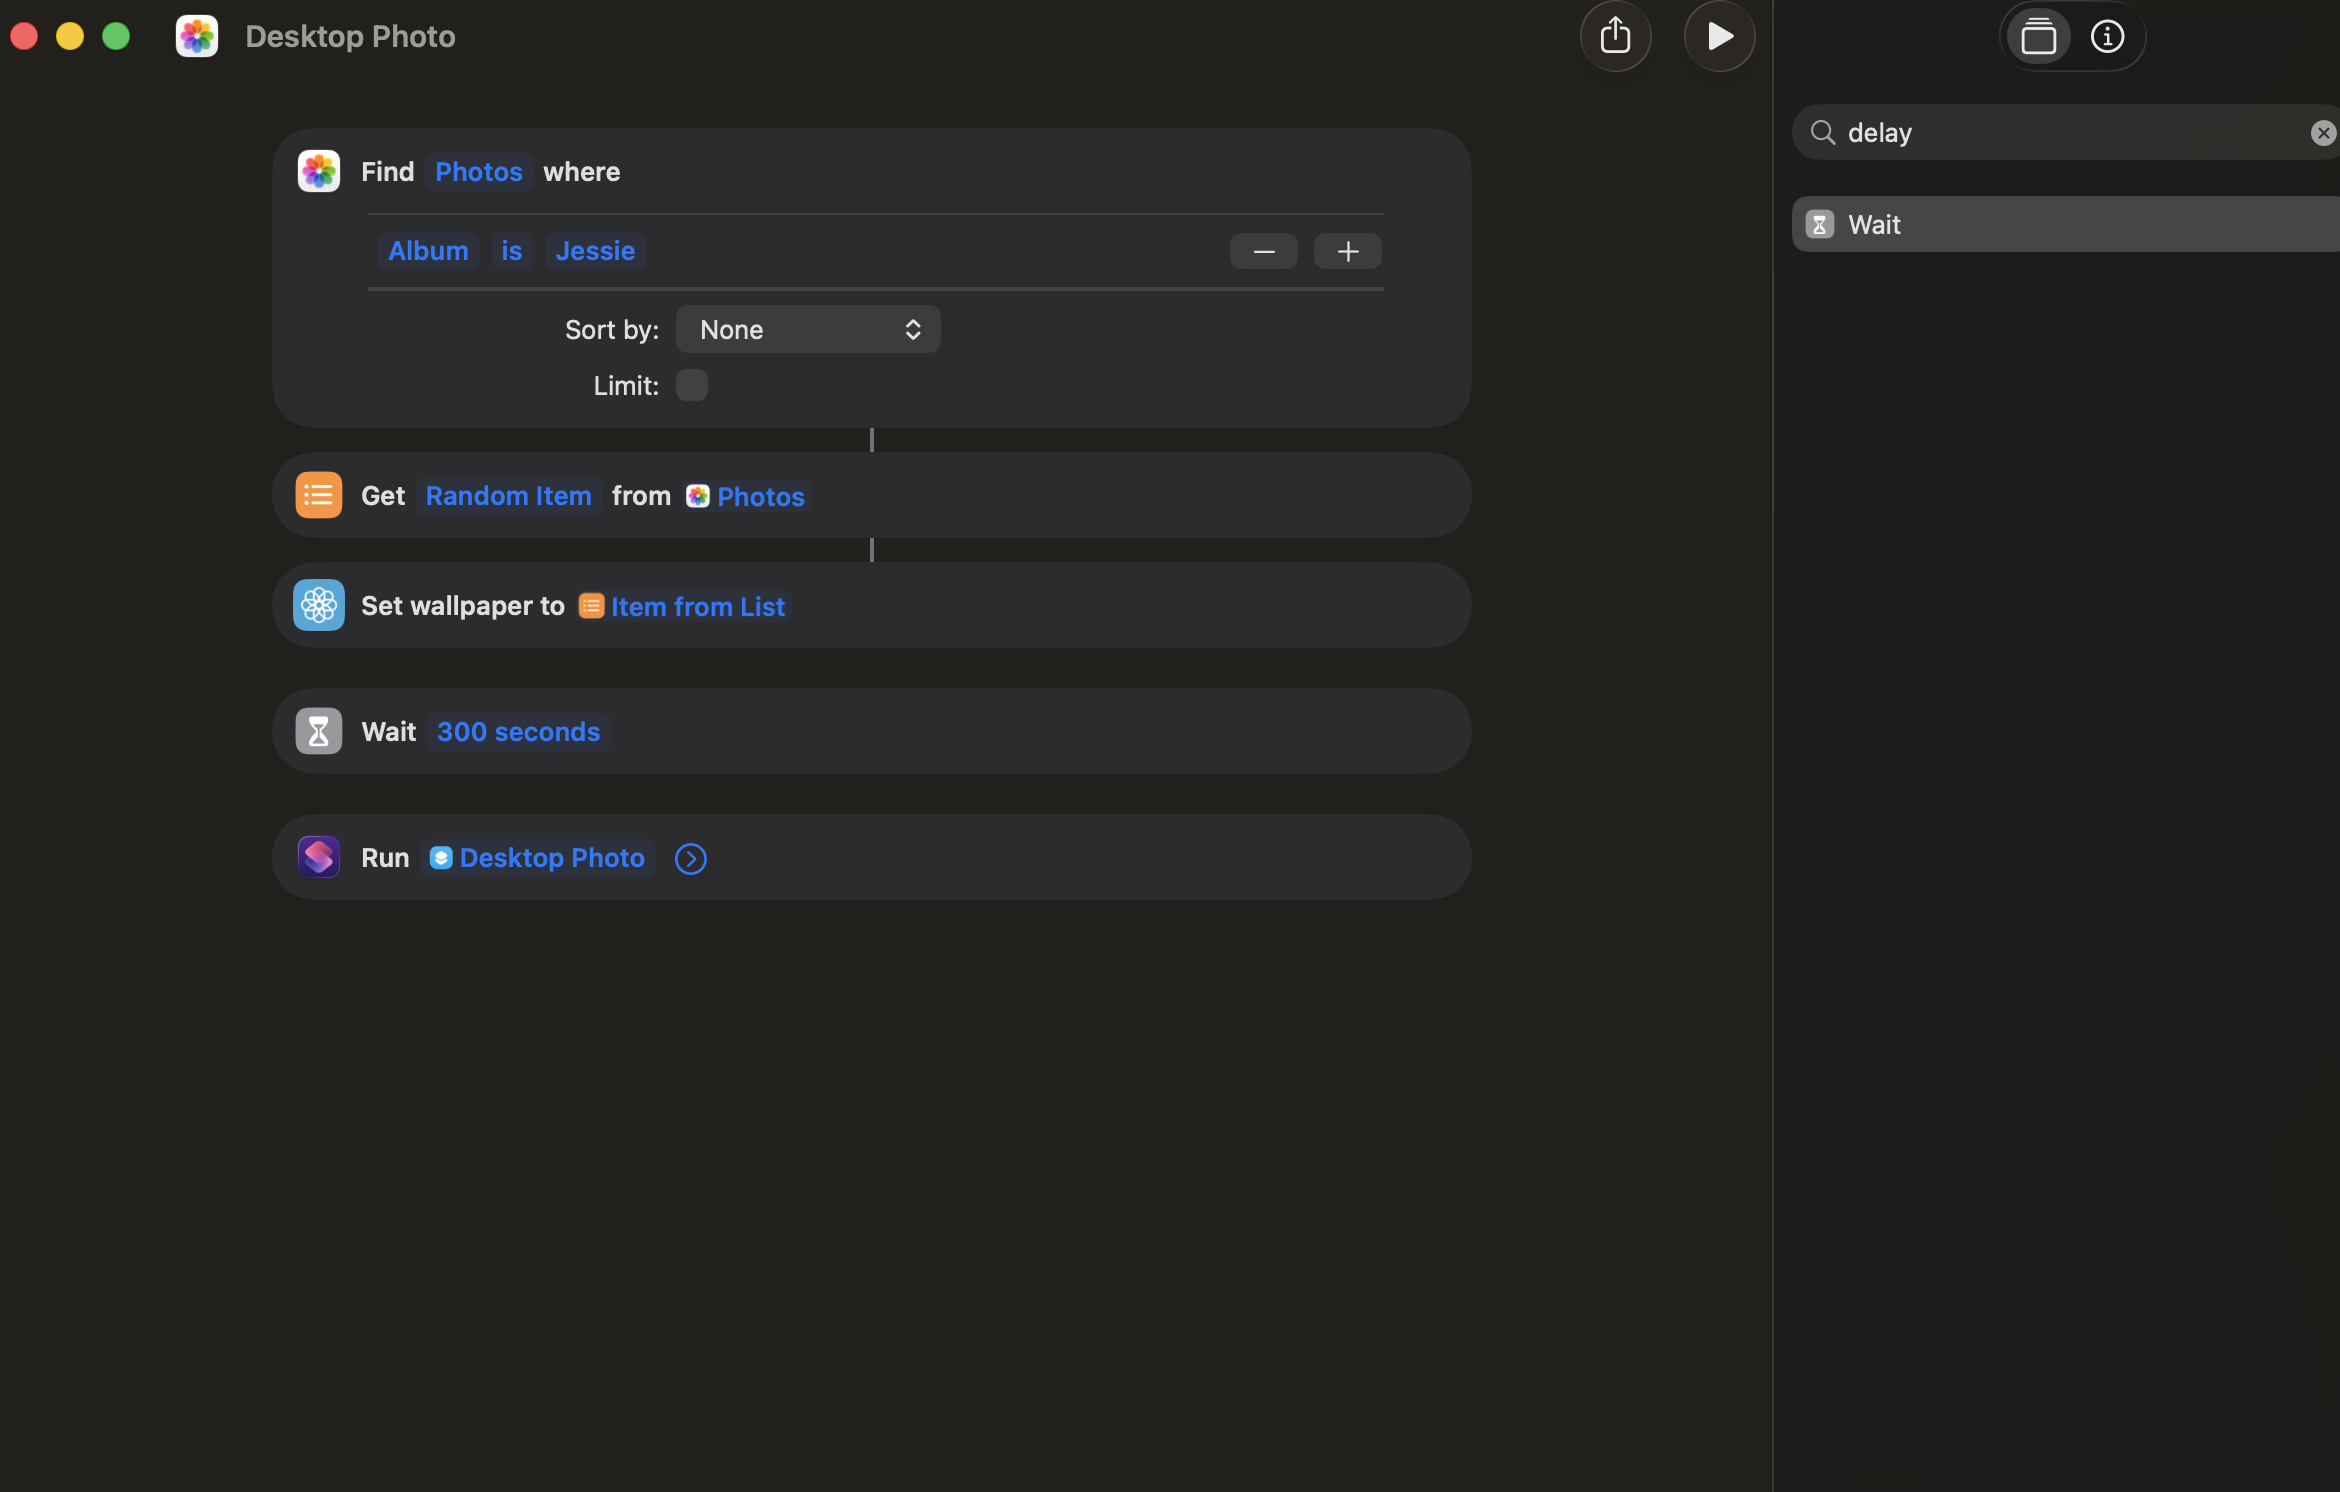Viewport: 2340px width, 1492px height.
Task: Add a filter with the plus button
Action: [1347, 251]
